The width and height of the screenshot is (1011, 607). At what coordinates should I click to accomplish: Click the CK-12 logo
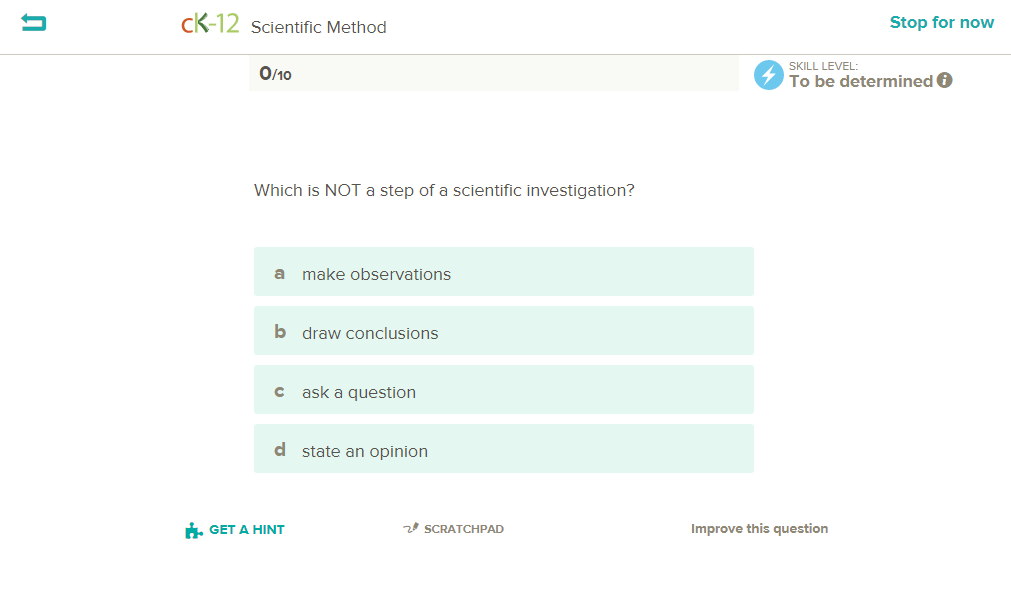(x=210, y=22)
